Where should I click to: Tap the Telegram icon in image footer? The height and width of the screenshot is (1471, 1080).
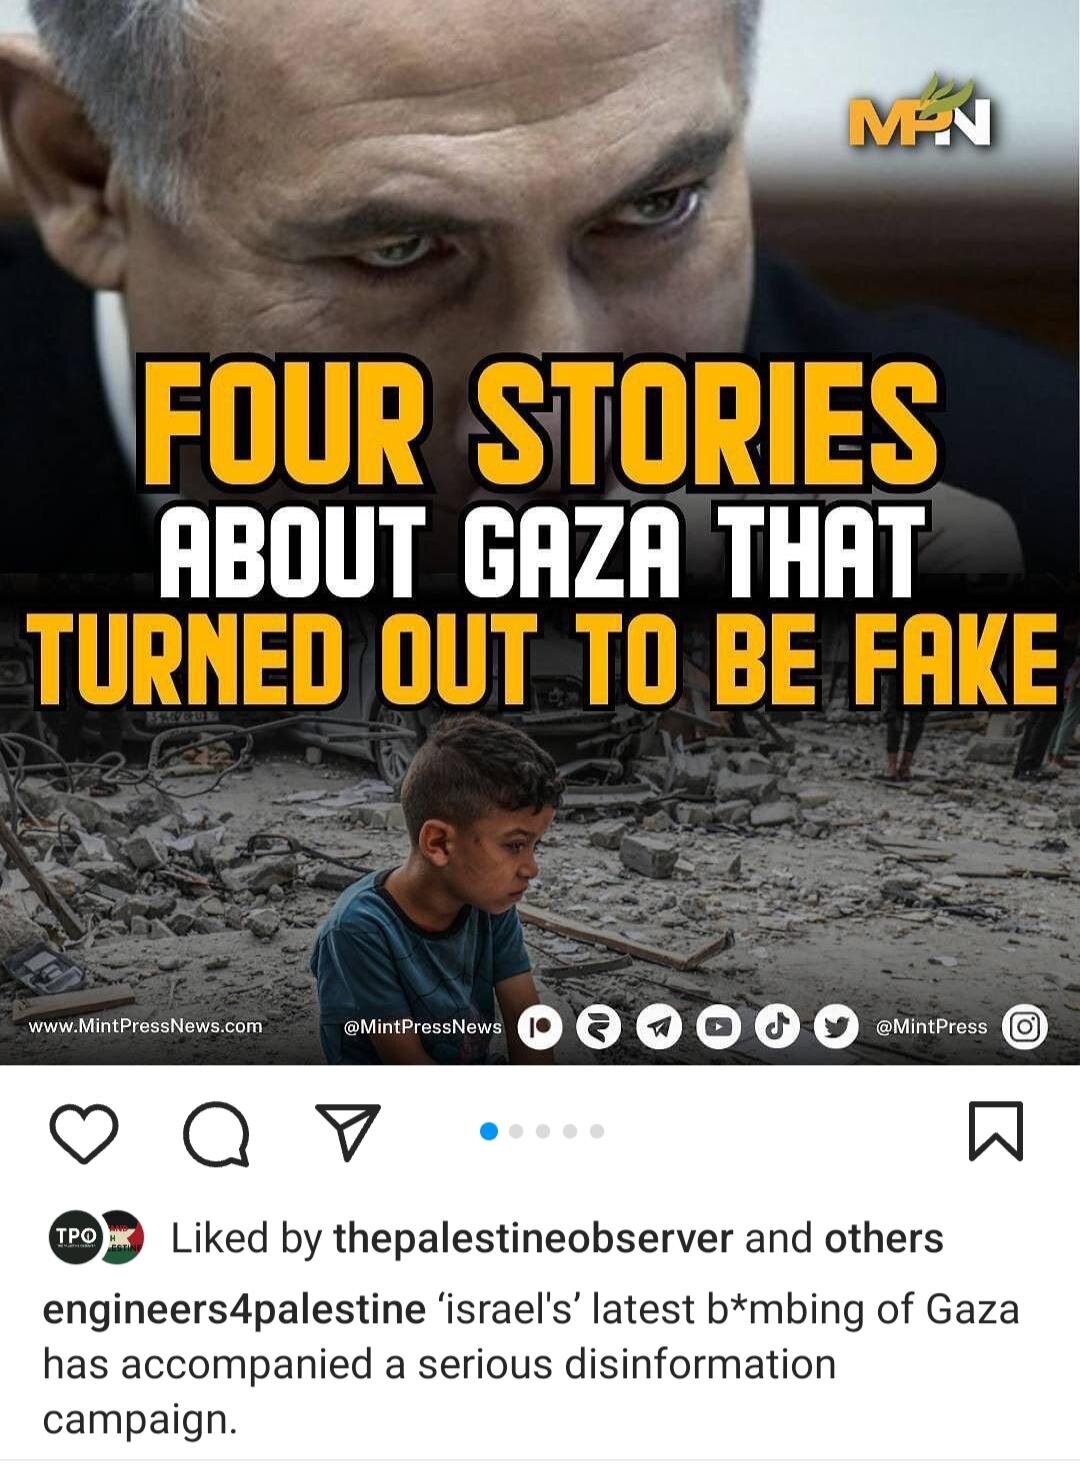pos(659,1027)
